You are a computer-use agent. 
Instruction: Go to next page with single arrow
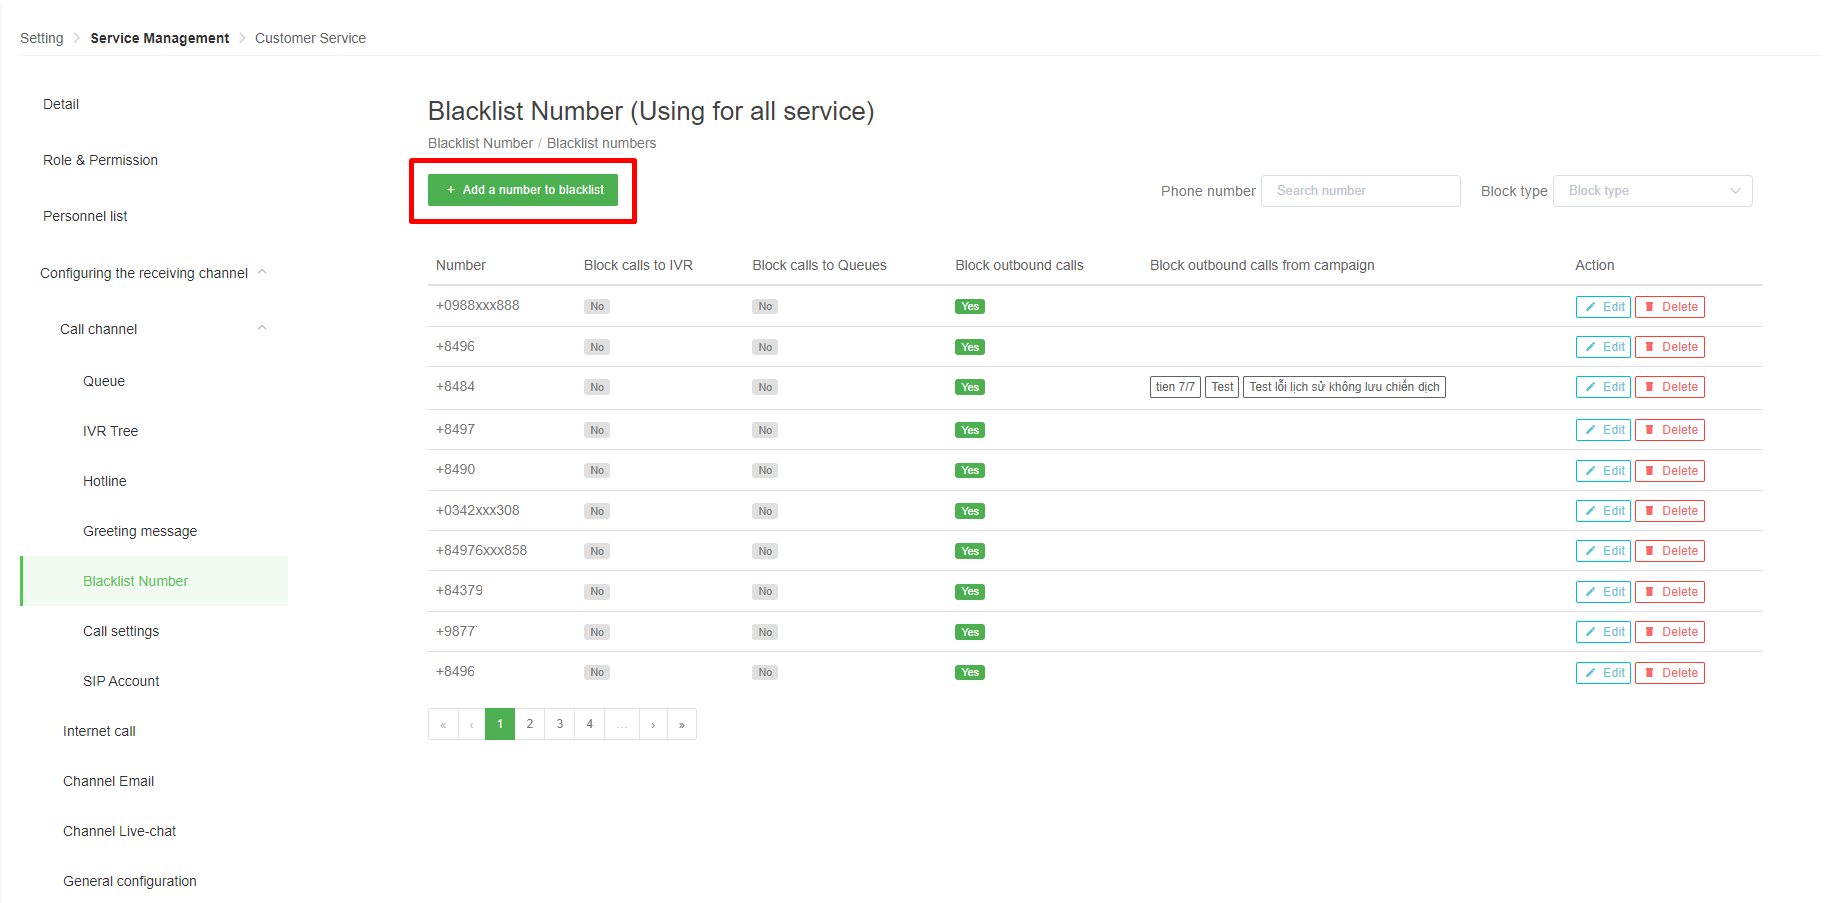tap(653, 724)
